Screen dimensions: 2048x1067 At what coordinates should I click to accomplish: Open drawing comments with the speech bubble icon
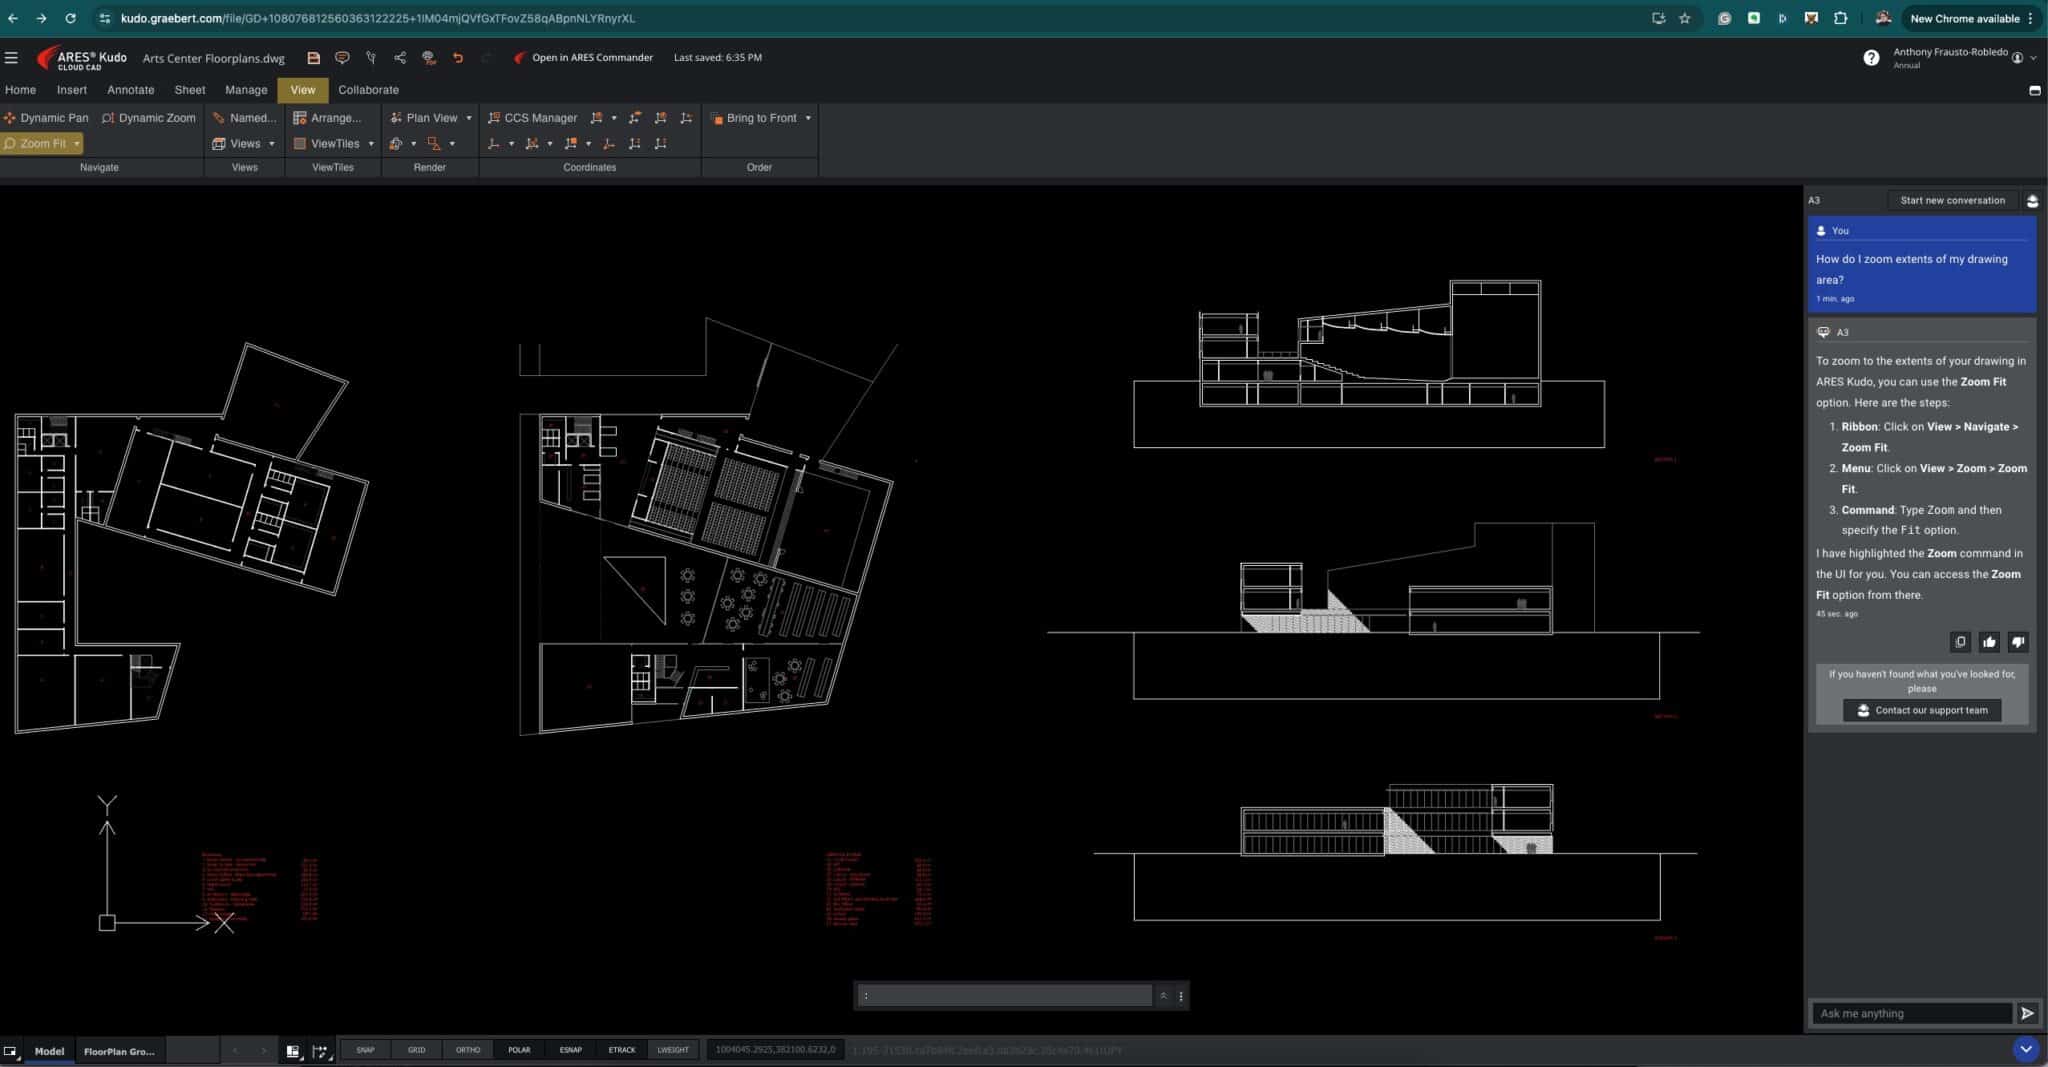point(343,57)
